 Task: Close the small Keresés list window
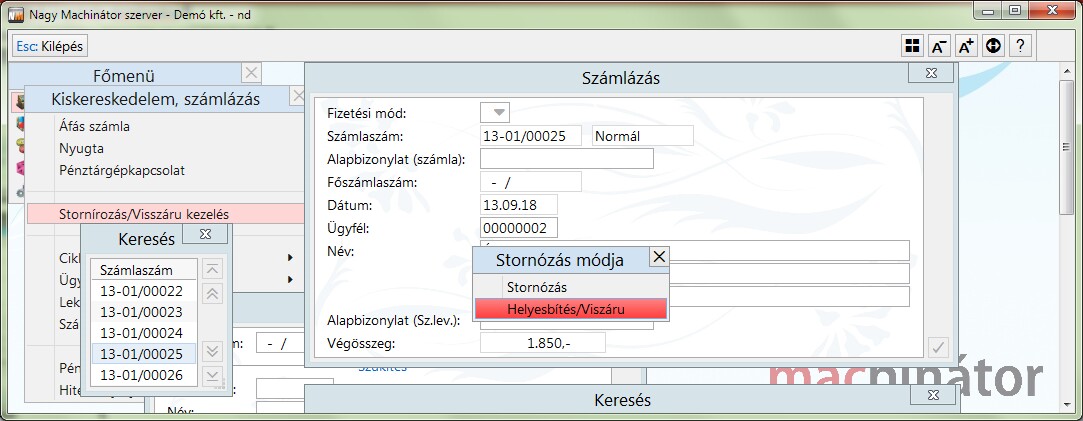tap(205, 234)
